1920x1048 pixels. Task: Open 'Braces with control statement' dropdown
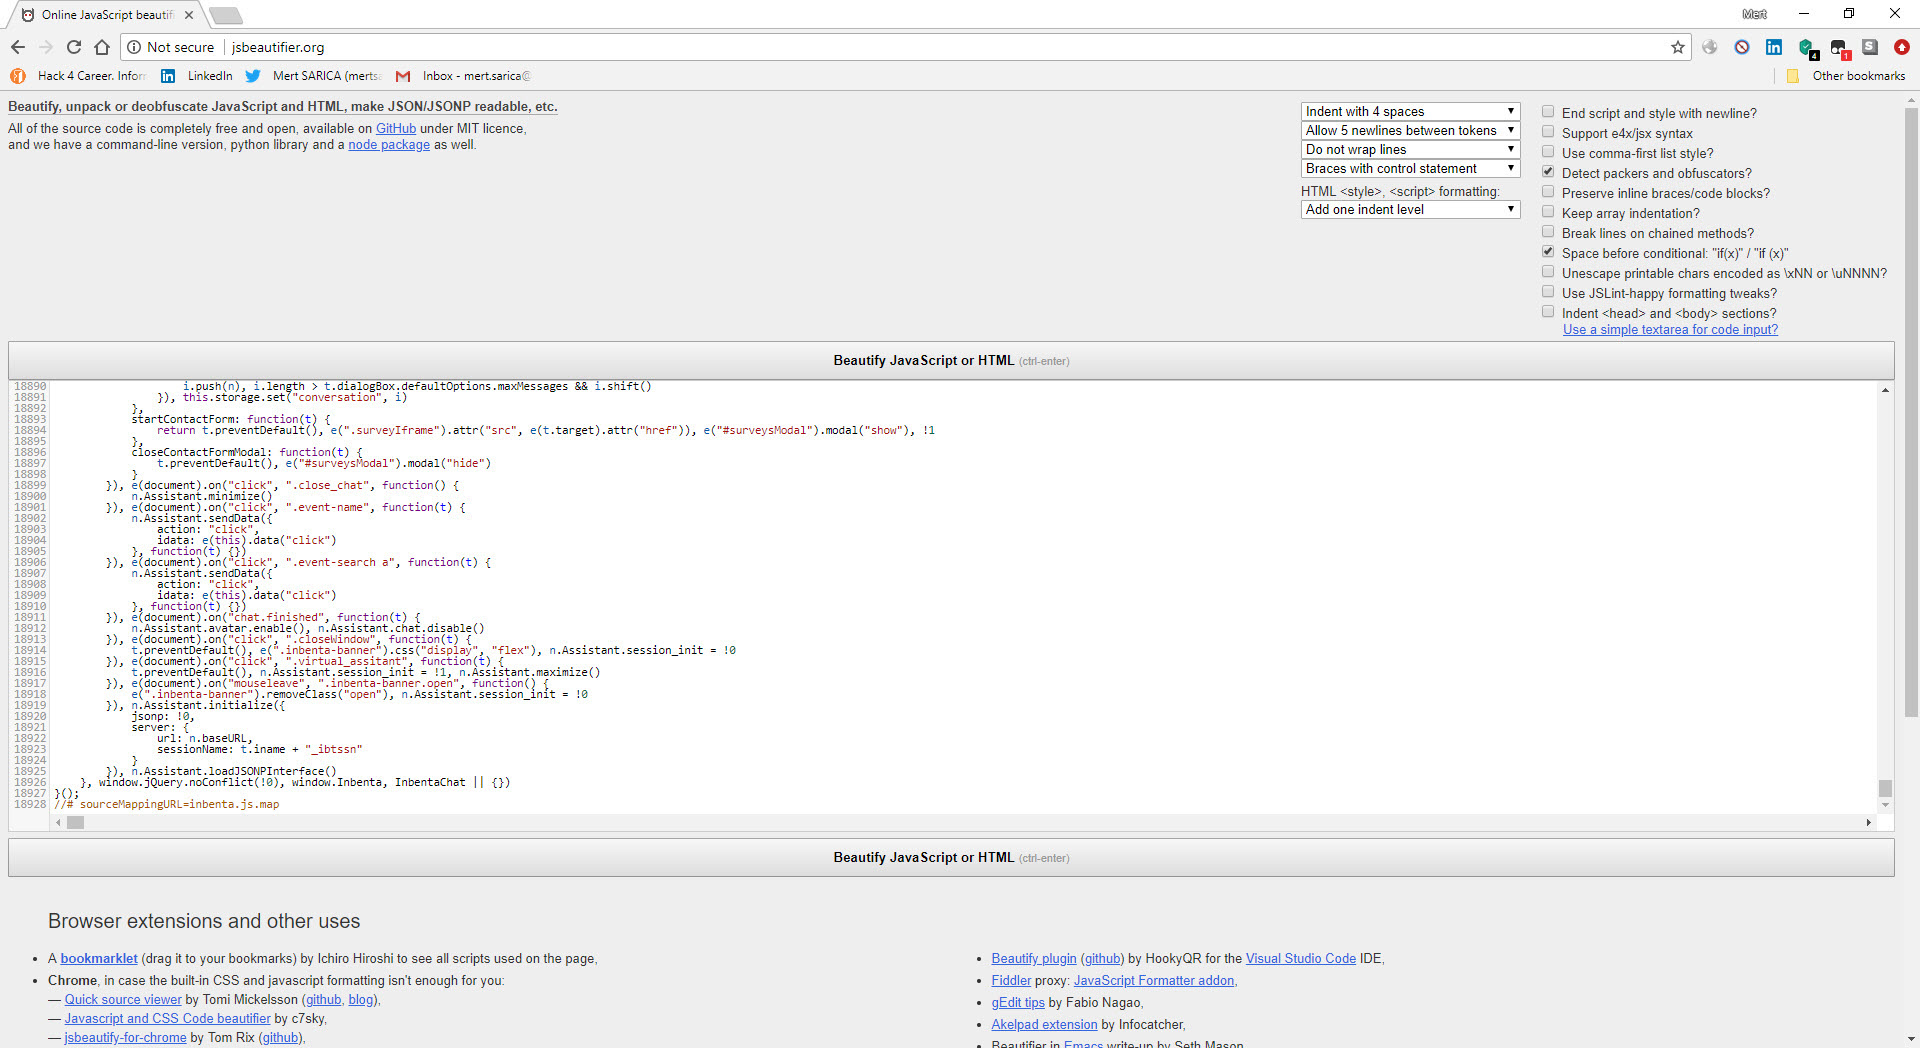1410,168
